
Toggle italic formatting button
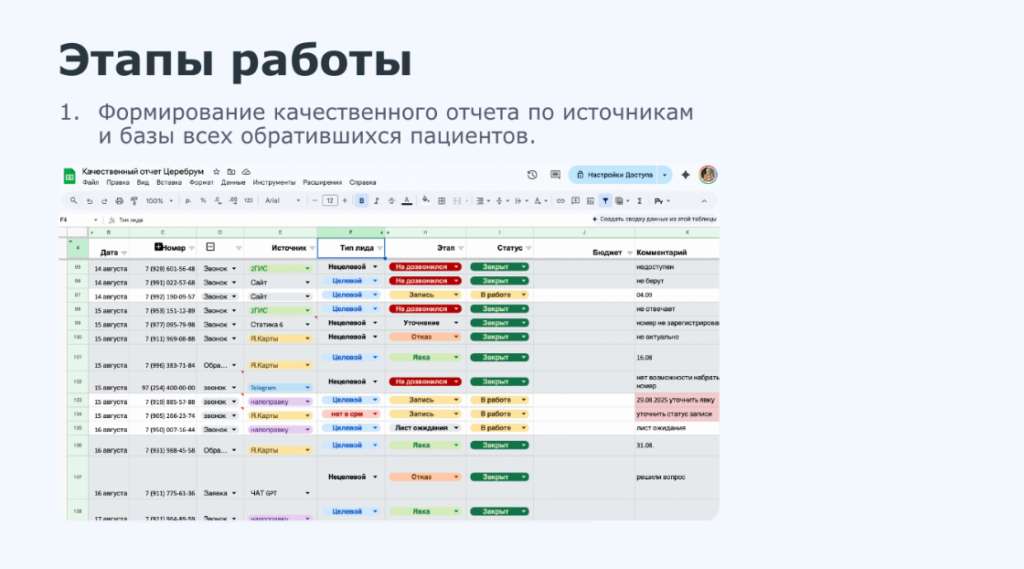(375, 201)
